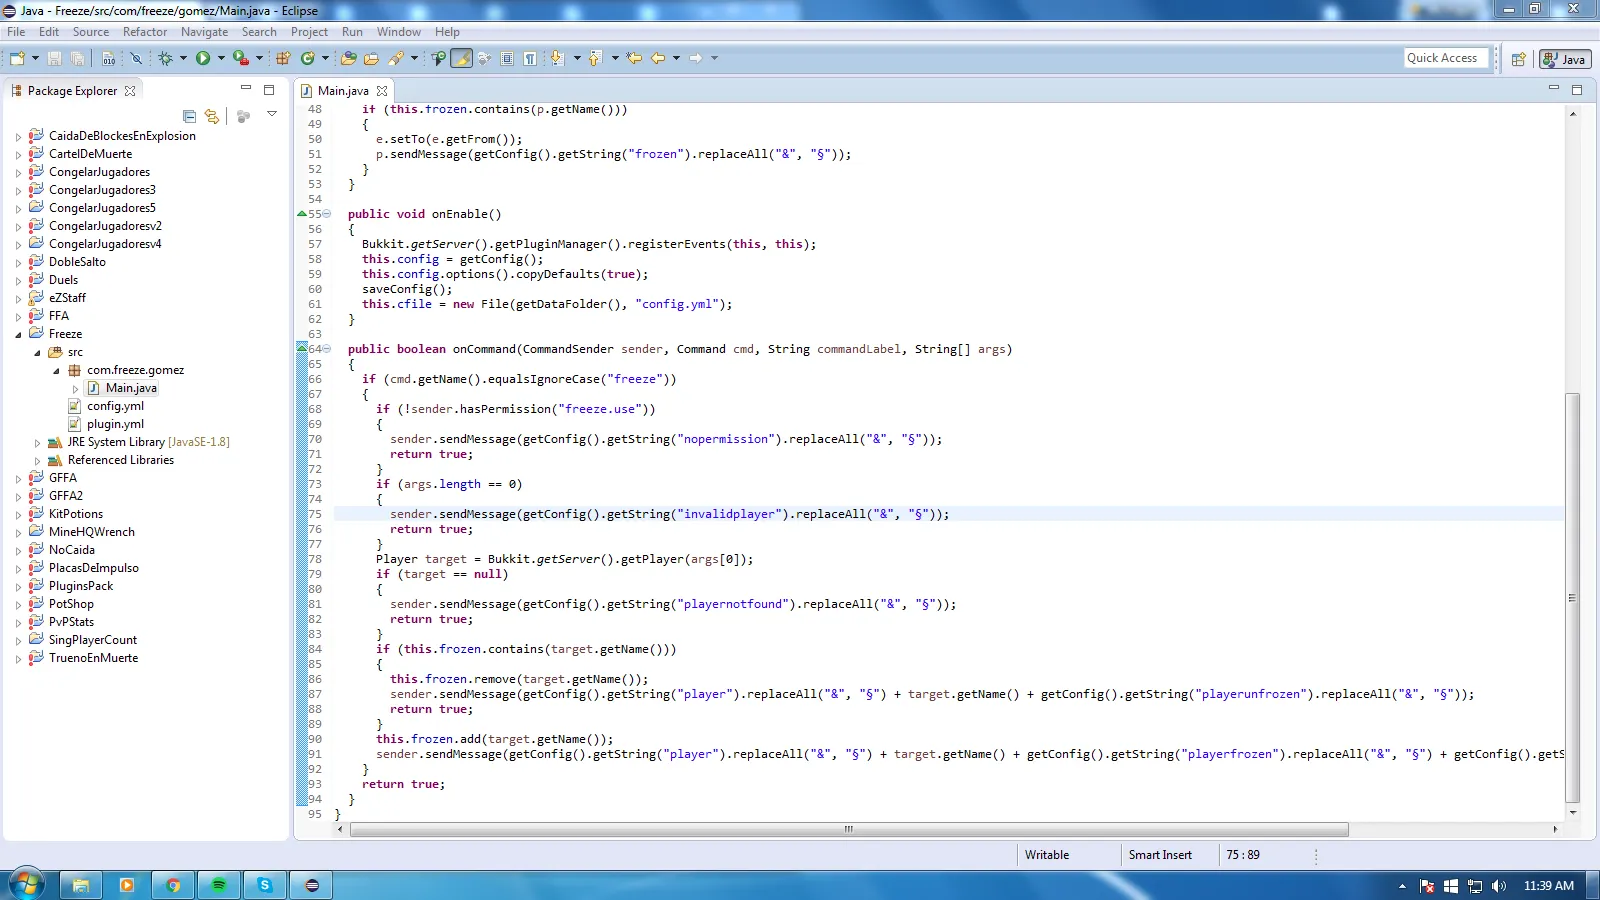Collapse the onEnable method fold marker
Viewport: 1600px width, 900px height.
click(x=327, y=214)
